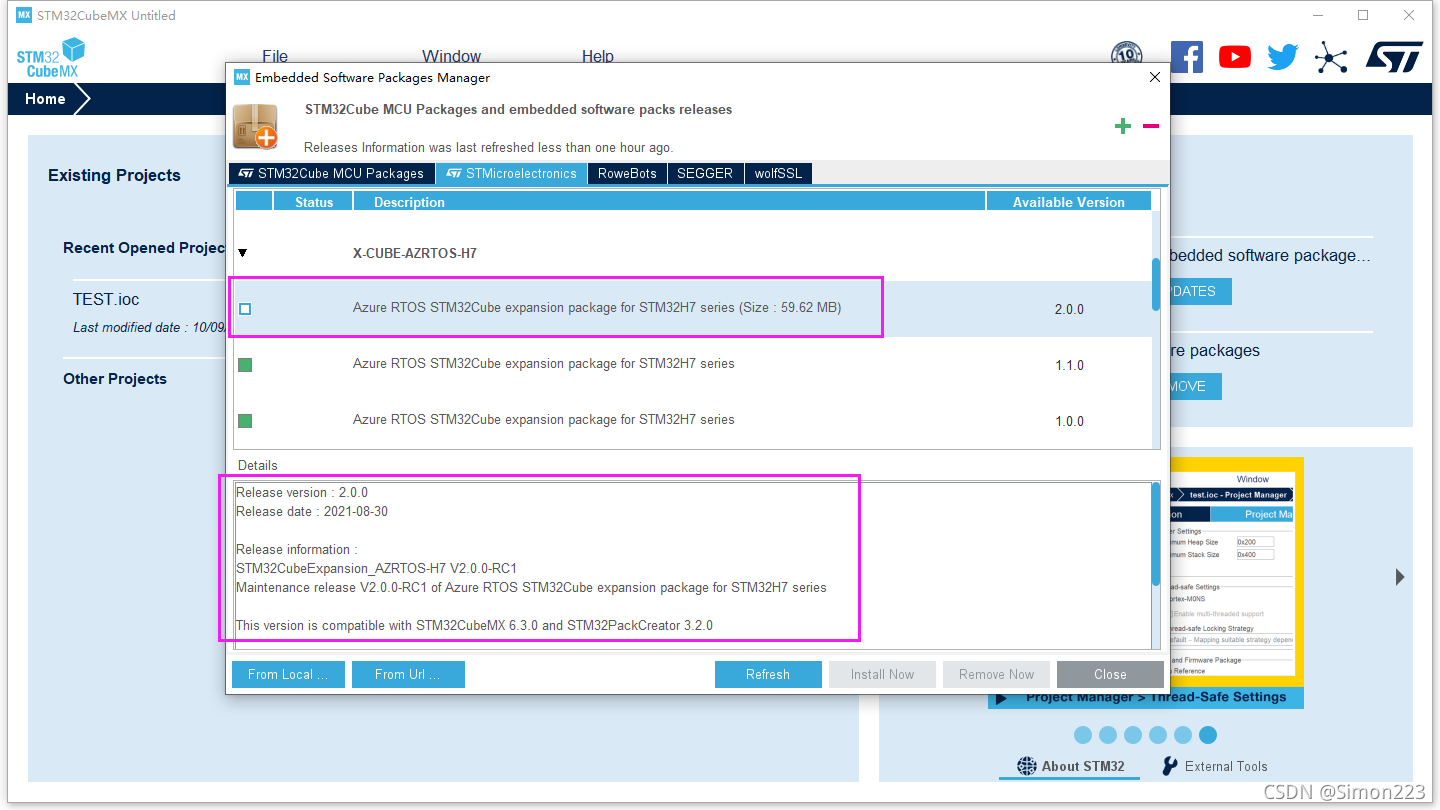
Task: Click the package box icon in the dialog
Action: 255,126
